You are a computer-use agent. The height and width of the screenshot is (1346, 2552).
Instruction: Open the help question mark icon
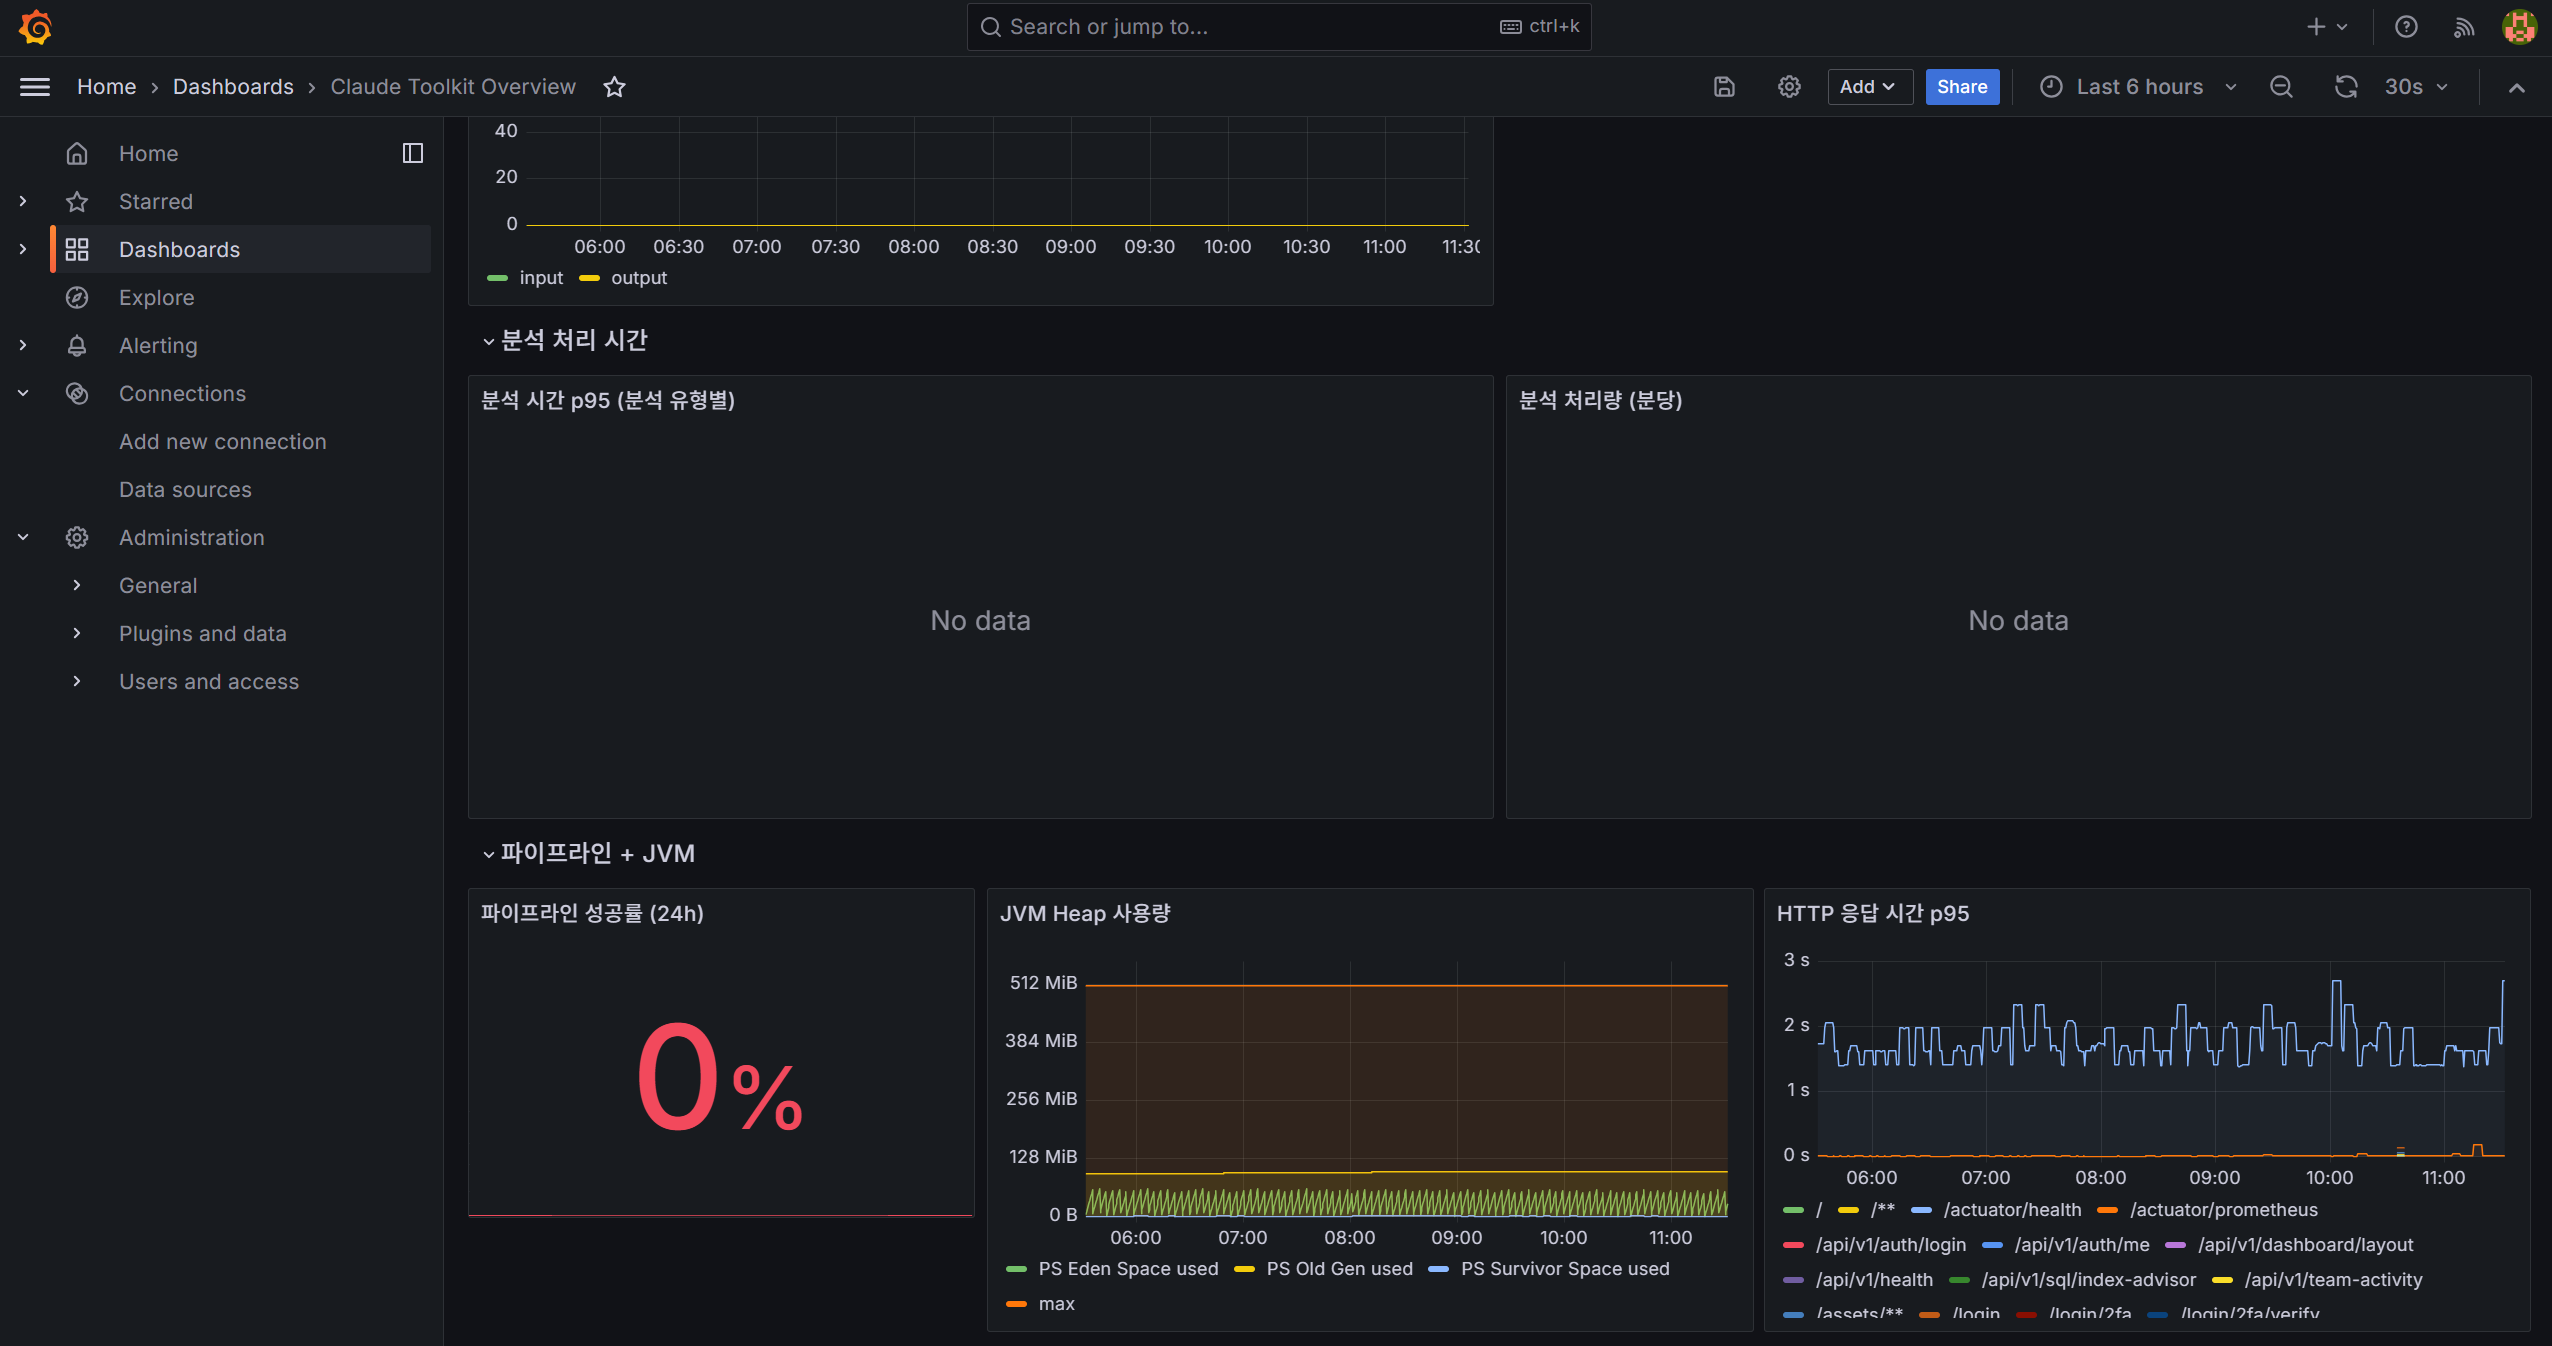(2406, 27)
